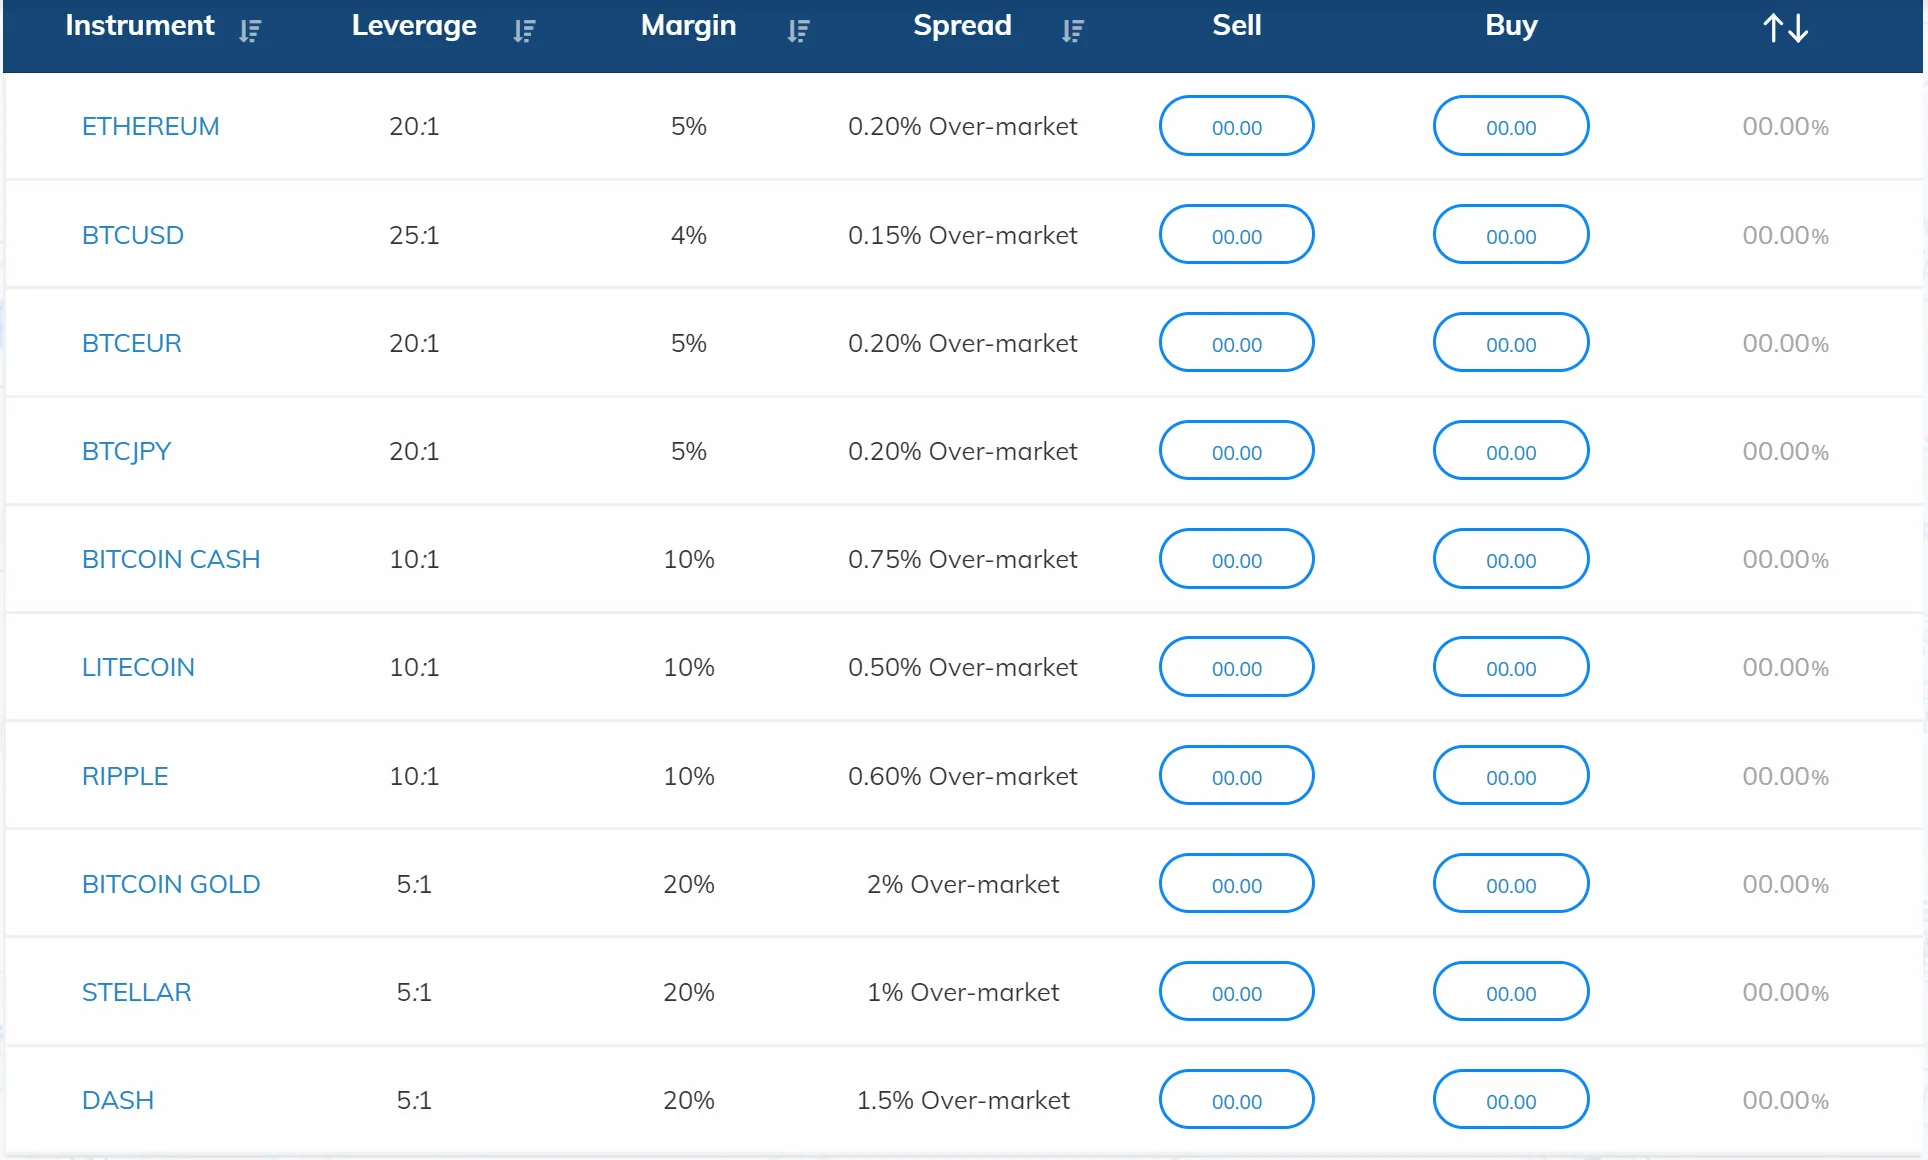This screenshot has height=1160, width=1928.
Task: Click the Buy button for DASH
Action: 1510,1100
